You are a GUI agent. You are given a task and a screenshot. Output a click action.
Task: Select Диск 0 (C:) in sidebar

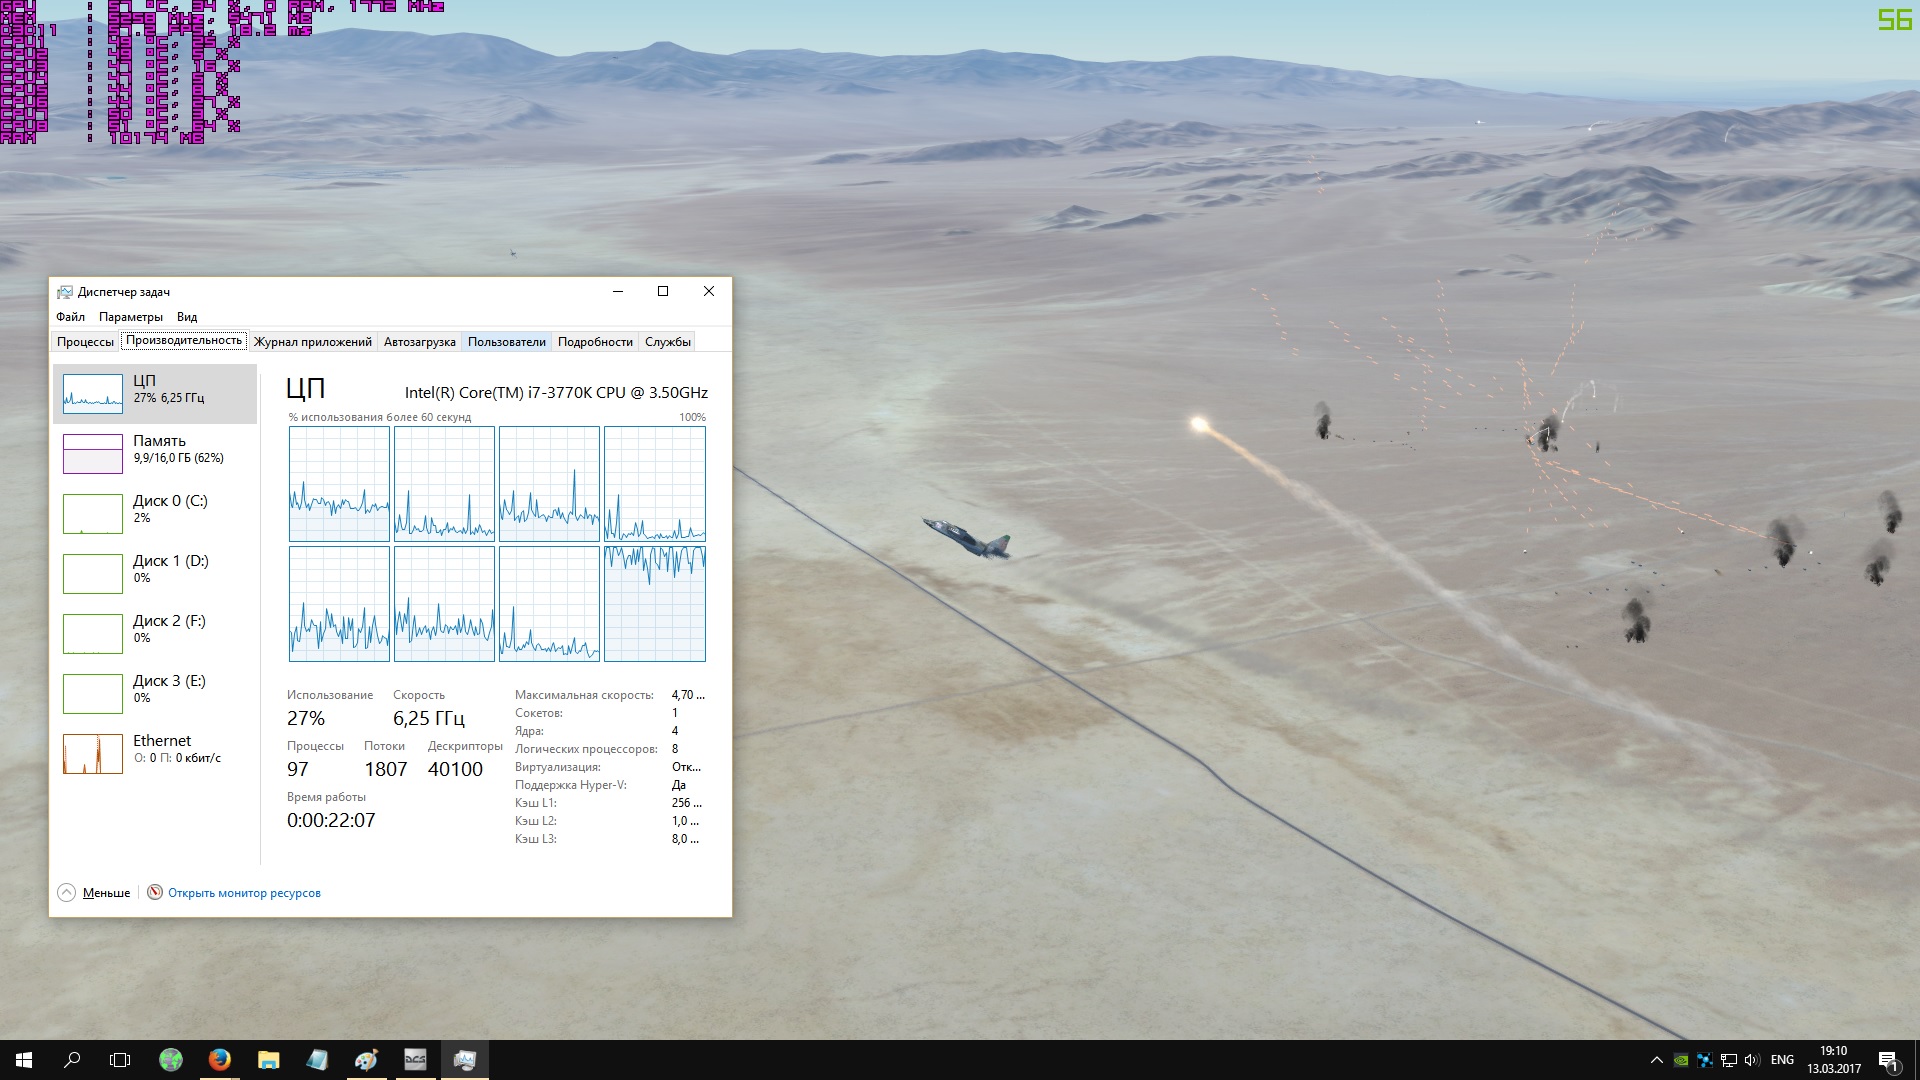click(x=155, y=514)
